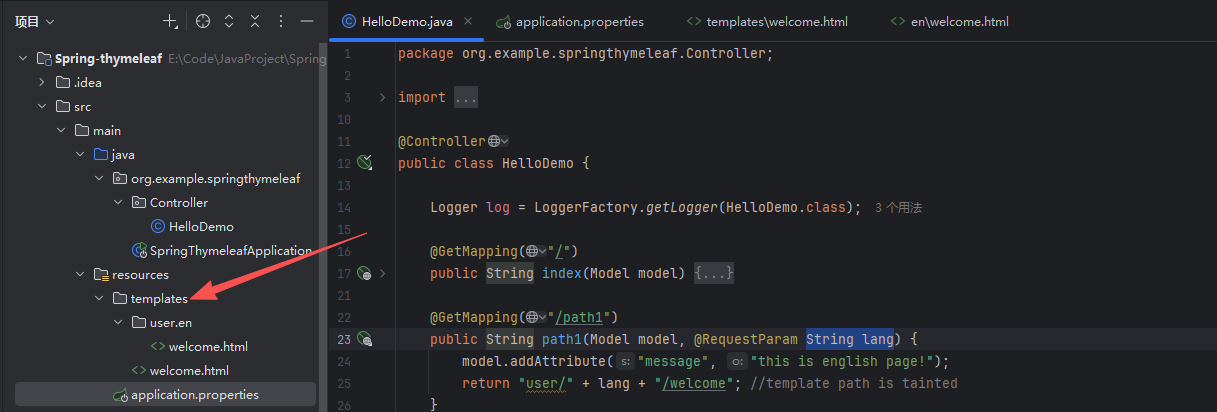Screen dimensions: 1217x412
Task: Click the request mapping gutter icon on line 23
Action: coord(365,339)
